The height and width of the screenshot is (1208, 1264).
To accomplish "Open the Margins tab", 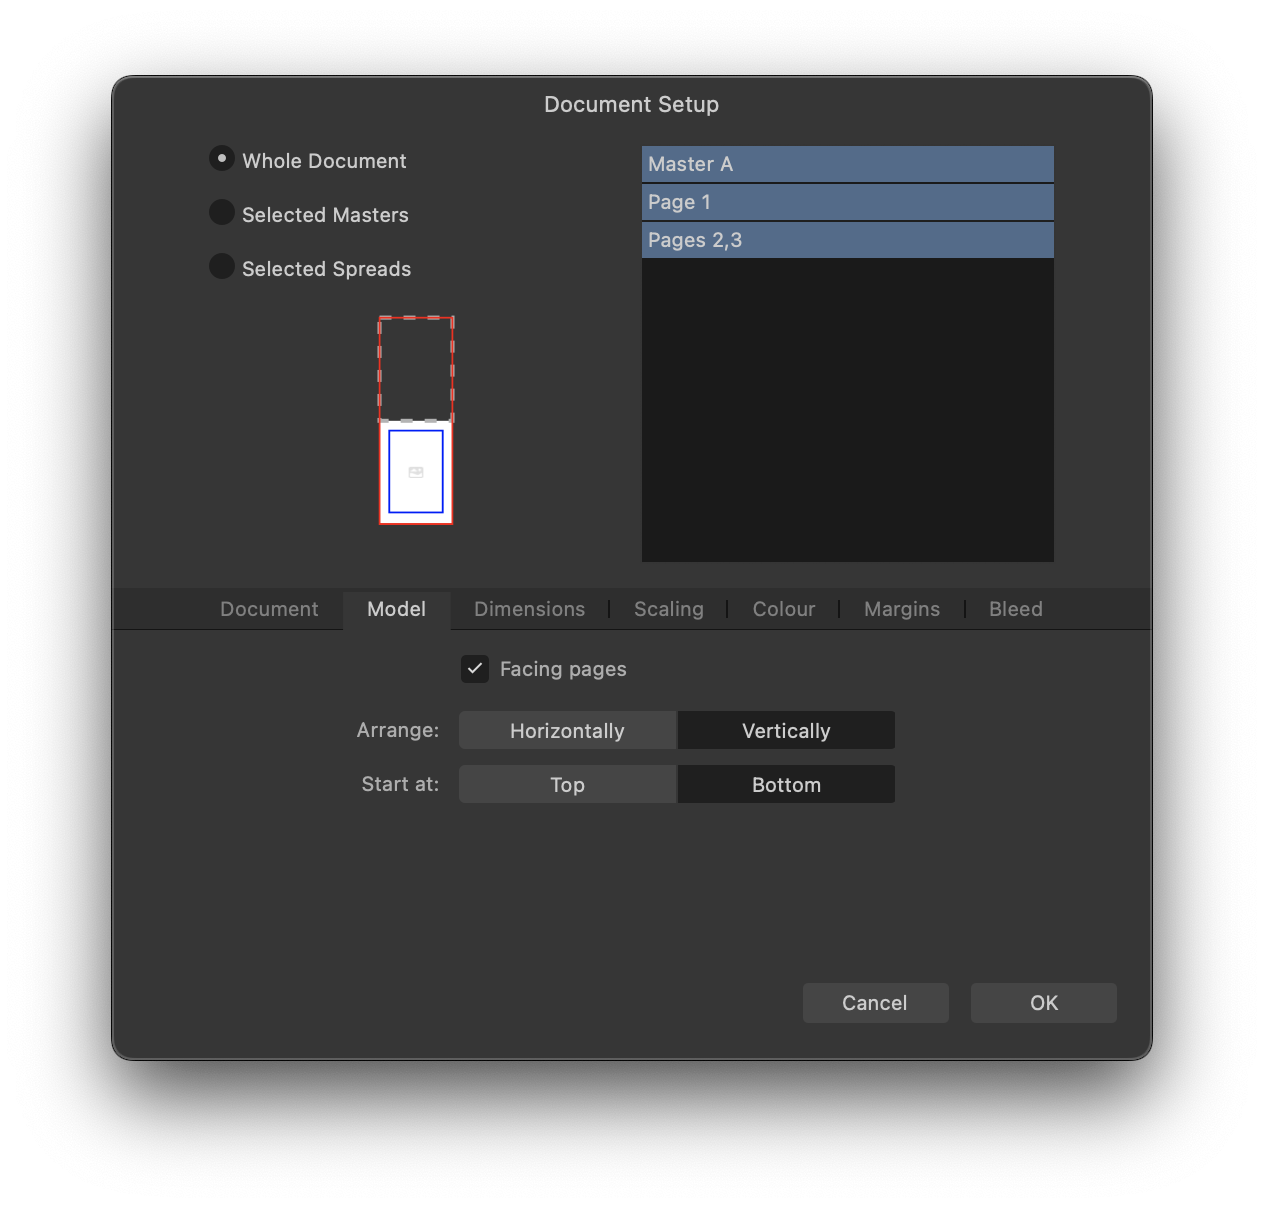I will [901, 609].
